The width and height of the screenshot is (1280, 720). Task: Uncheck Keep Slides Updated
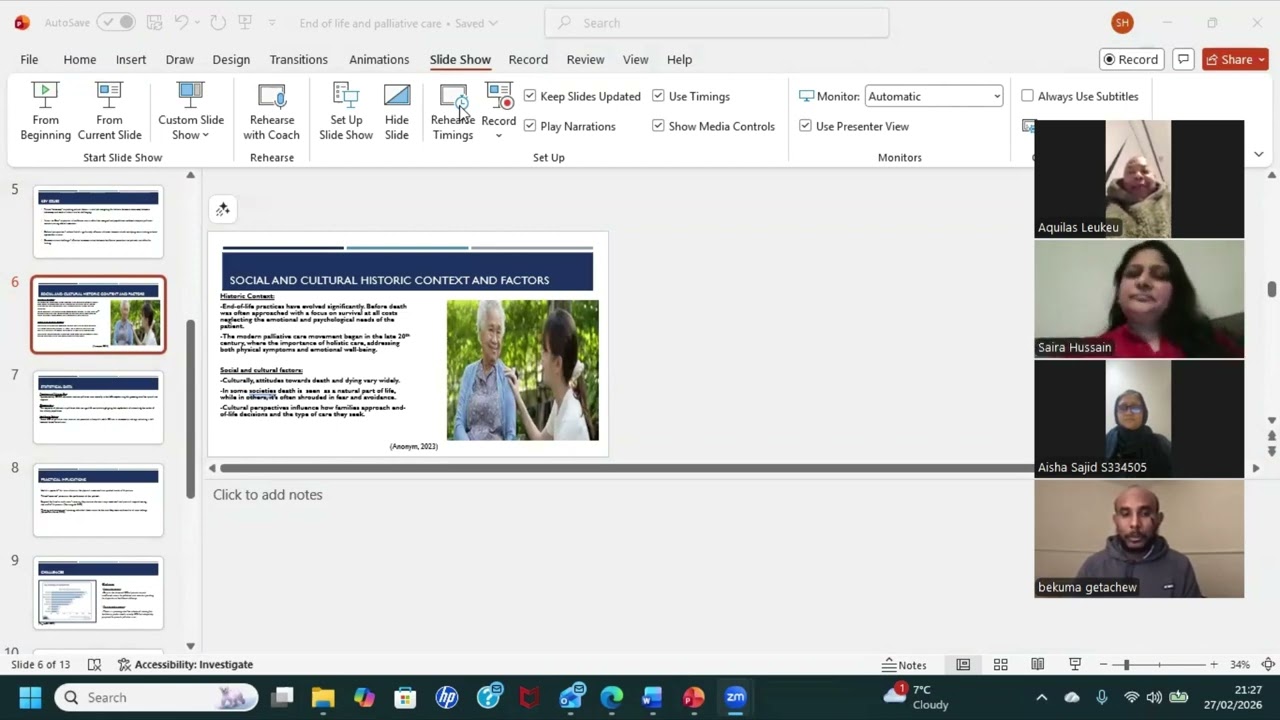[530, 96]
